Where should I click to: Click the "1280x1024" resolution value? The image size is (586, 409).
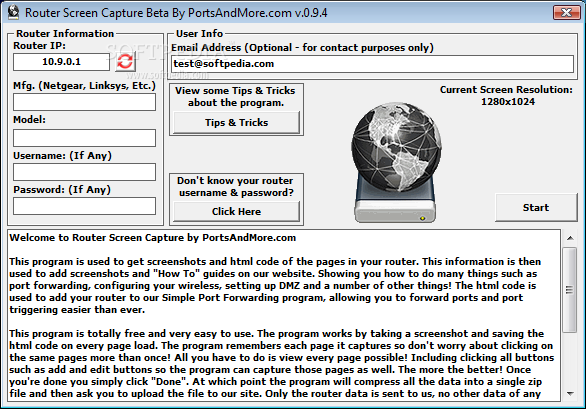pos(508,102)
